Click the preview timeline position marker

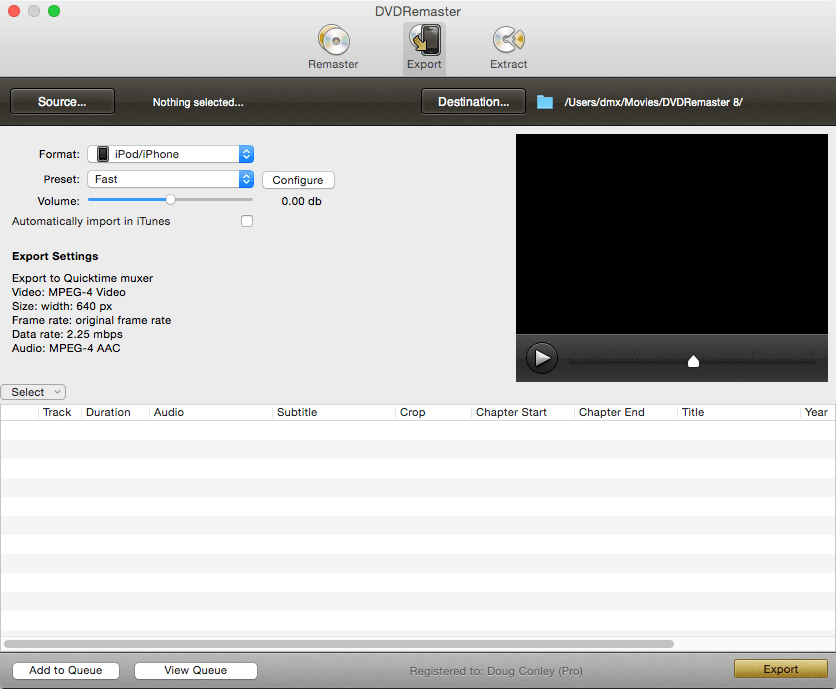tap(693, 361)
